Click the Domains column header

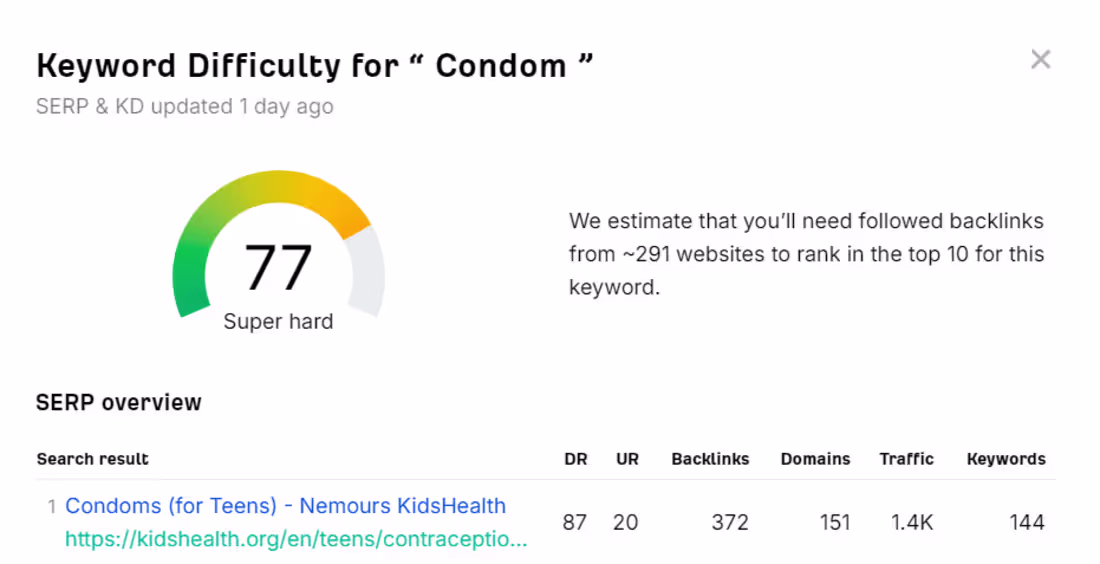pos(815,459)
